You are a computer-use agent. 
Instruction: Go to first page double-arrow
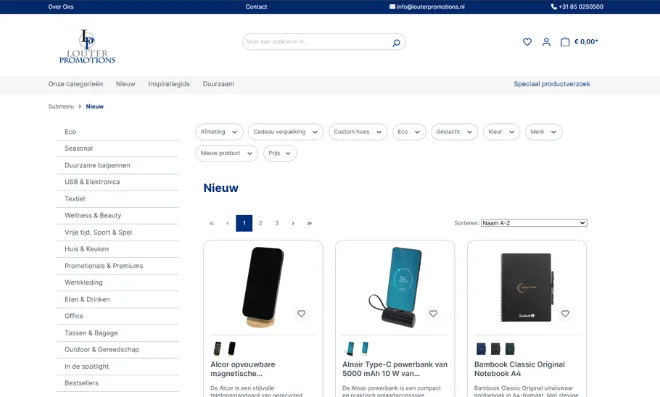point(211,223)
